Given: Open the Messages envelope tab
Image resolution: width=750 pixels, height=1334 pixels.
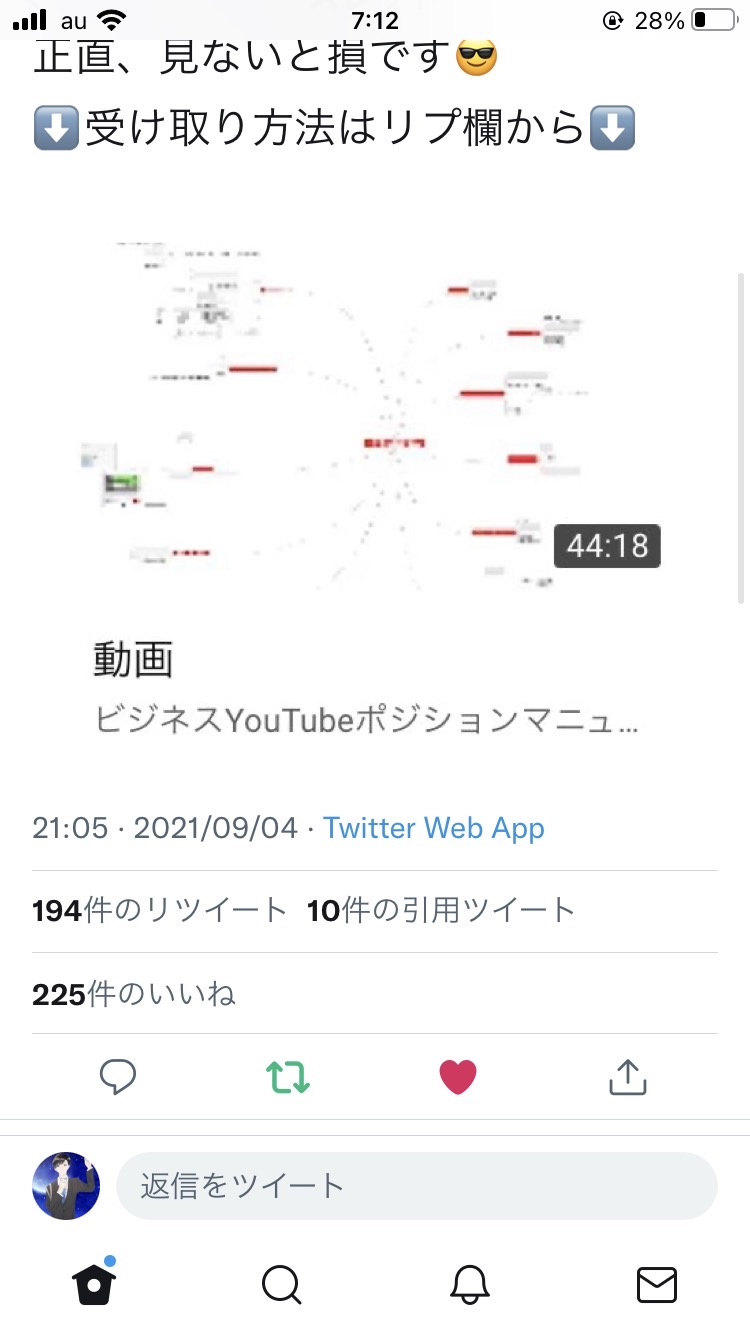Looking at the screenshot, I should tap(657, 1285).
